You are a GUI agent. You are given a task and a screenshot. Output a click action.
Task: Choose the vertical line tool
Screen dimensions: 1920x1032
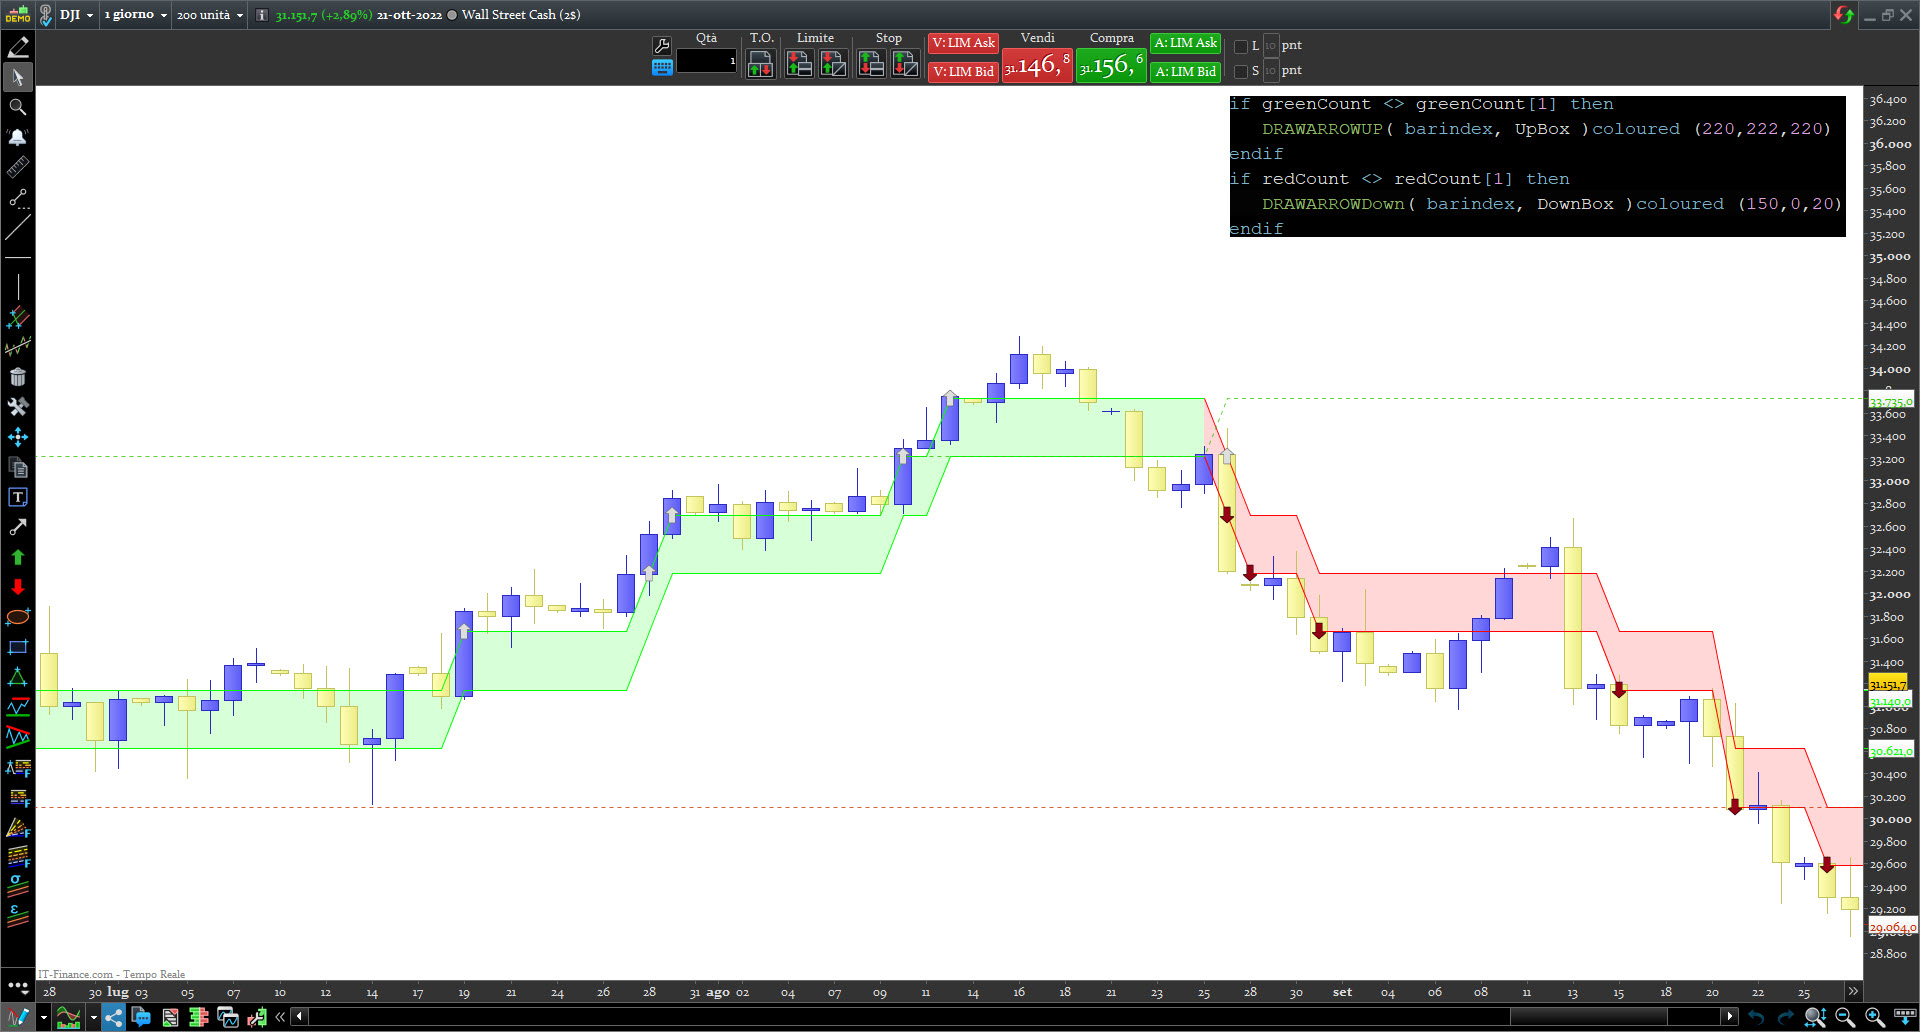pyautogui.click(x=18, y=287)
